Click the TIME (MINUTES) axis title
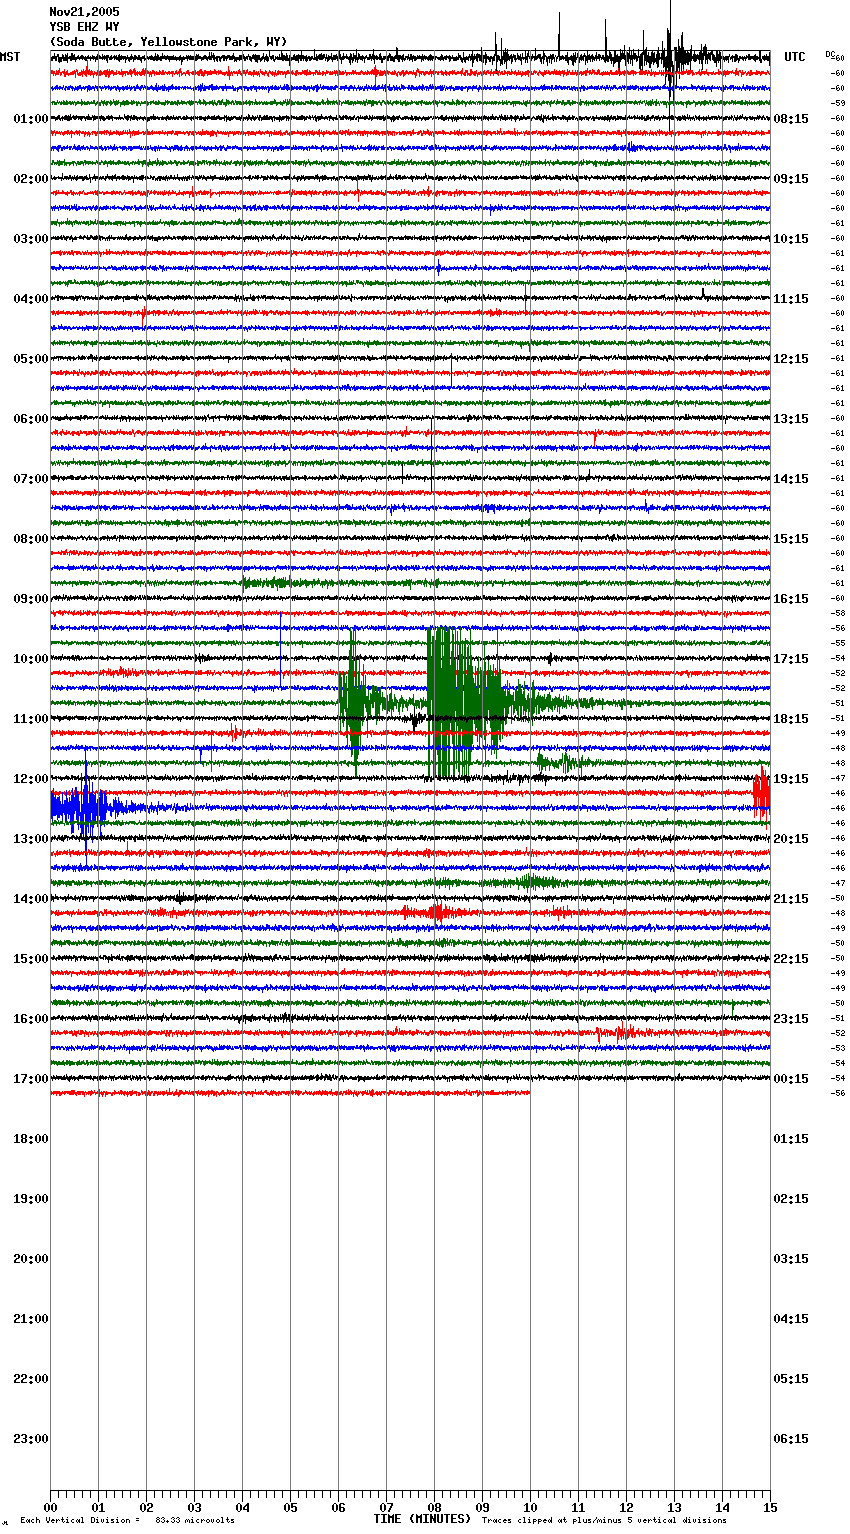The width and height of the screenshot is (850, 1534). coord(422,1519)
